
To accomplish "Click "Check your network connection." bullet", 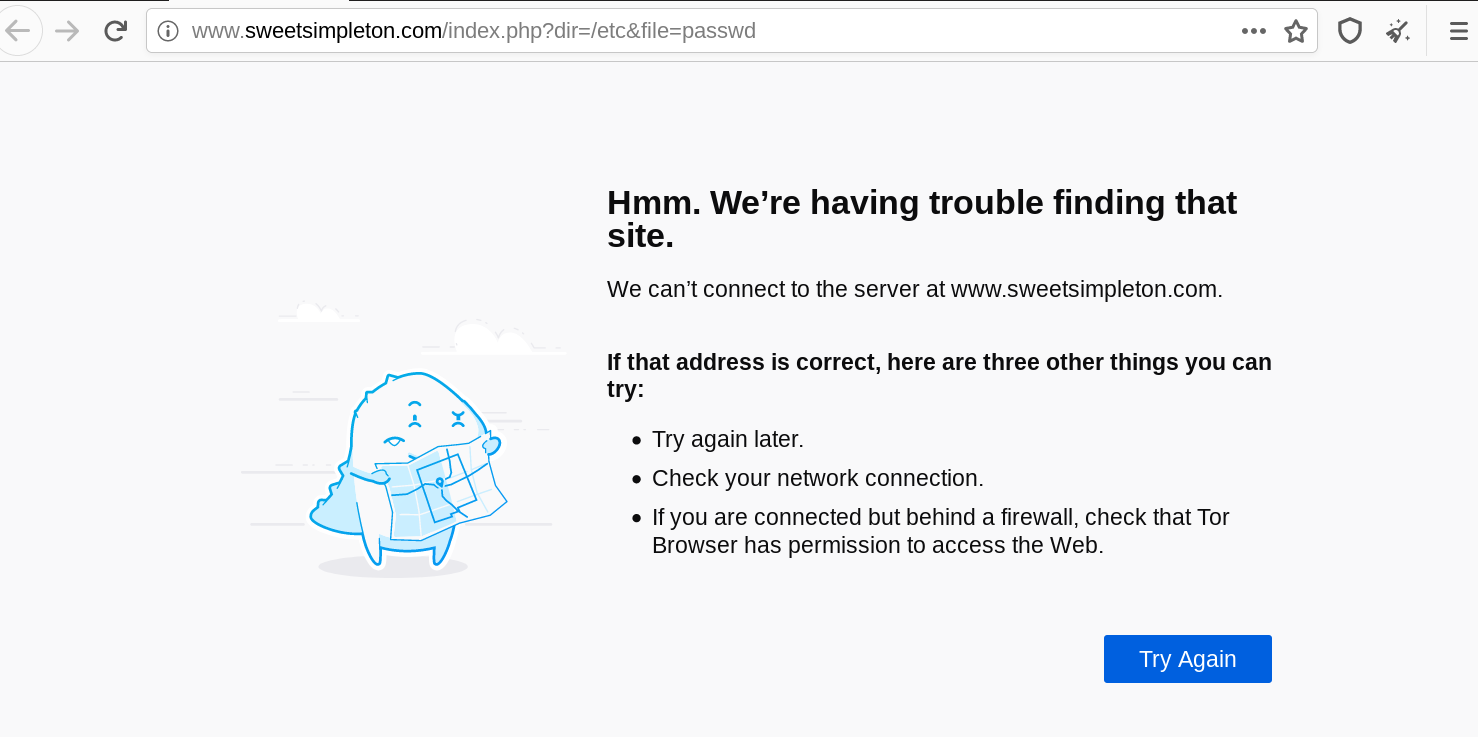I will coord(817,479).
